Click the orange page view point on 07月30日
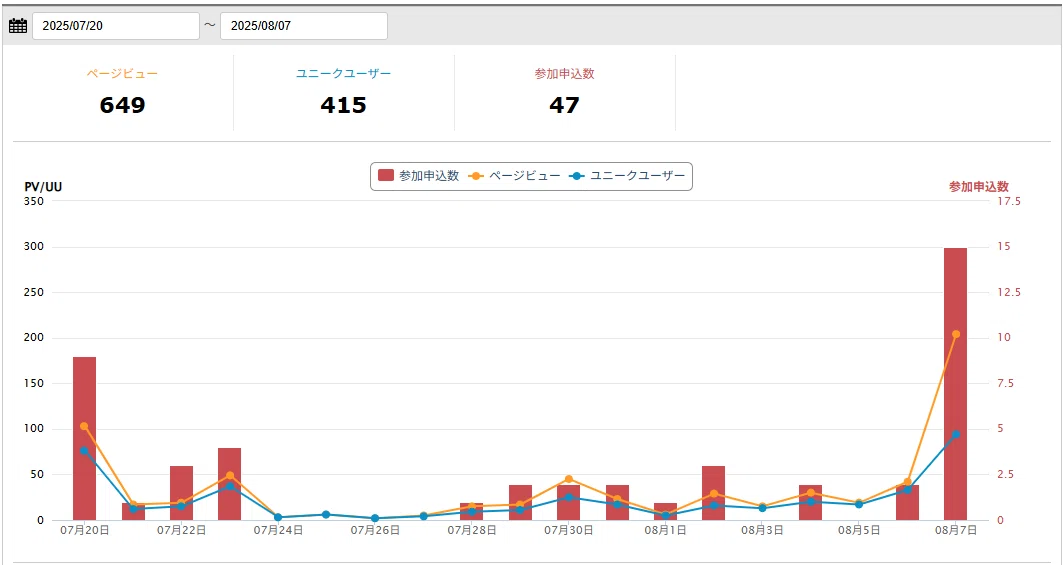1063x565 pixels. (x=569, y=480)
